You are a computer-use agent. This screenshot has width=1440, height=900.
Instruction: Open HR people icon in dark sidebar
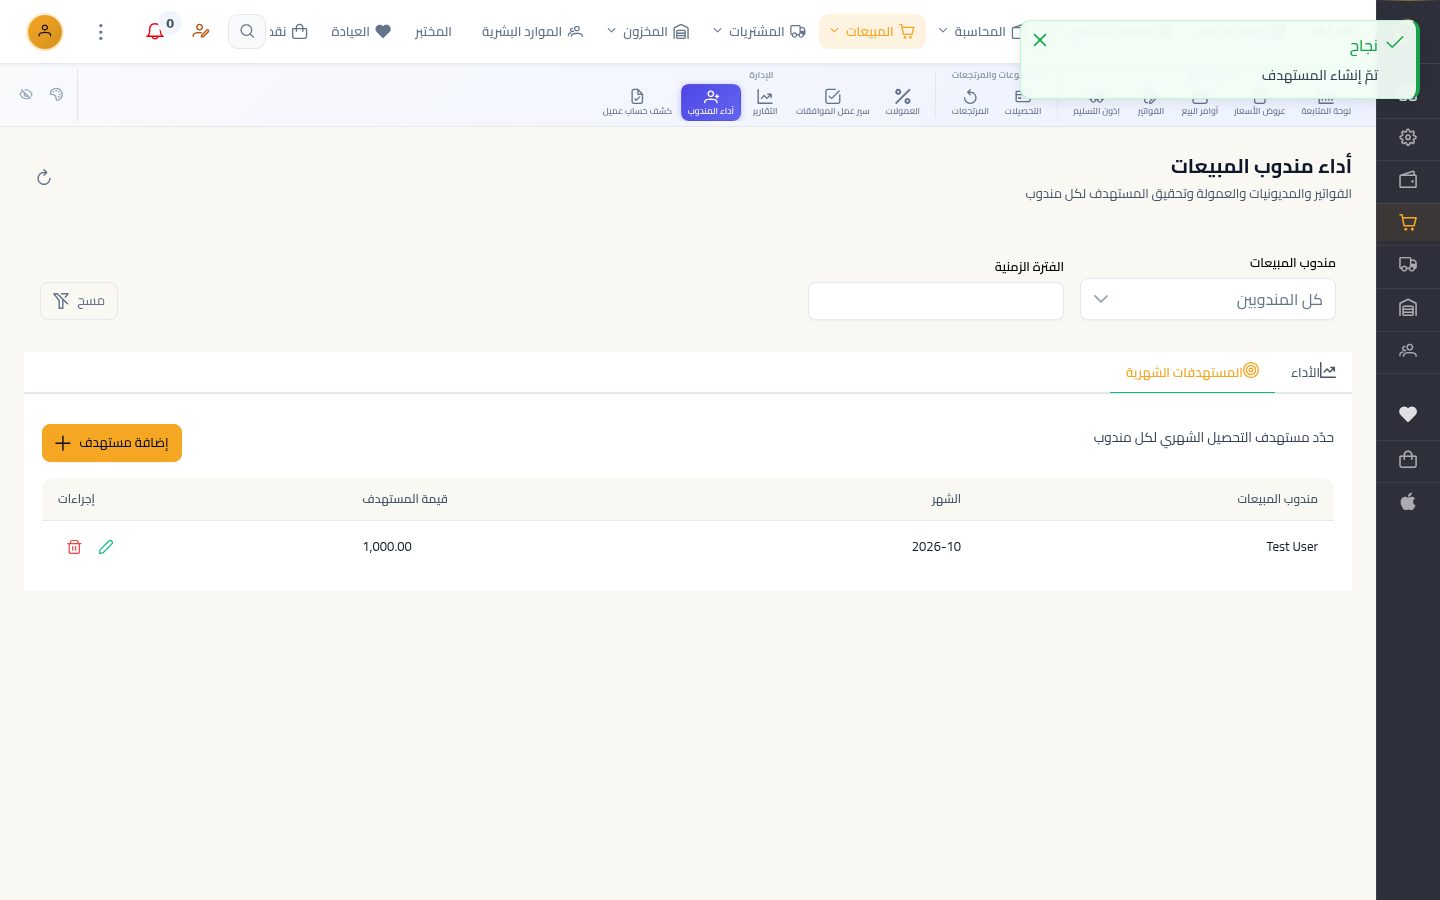click(x=1408, y=351)
